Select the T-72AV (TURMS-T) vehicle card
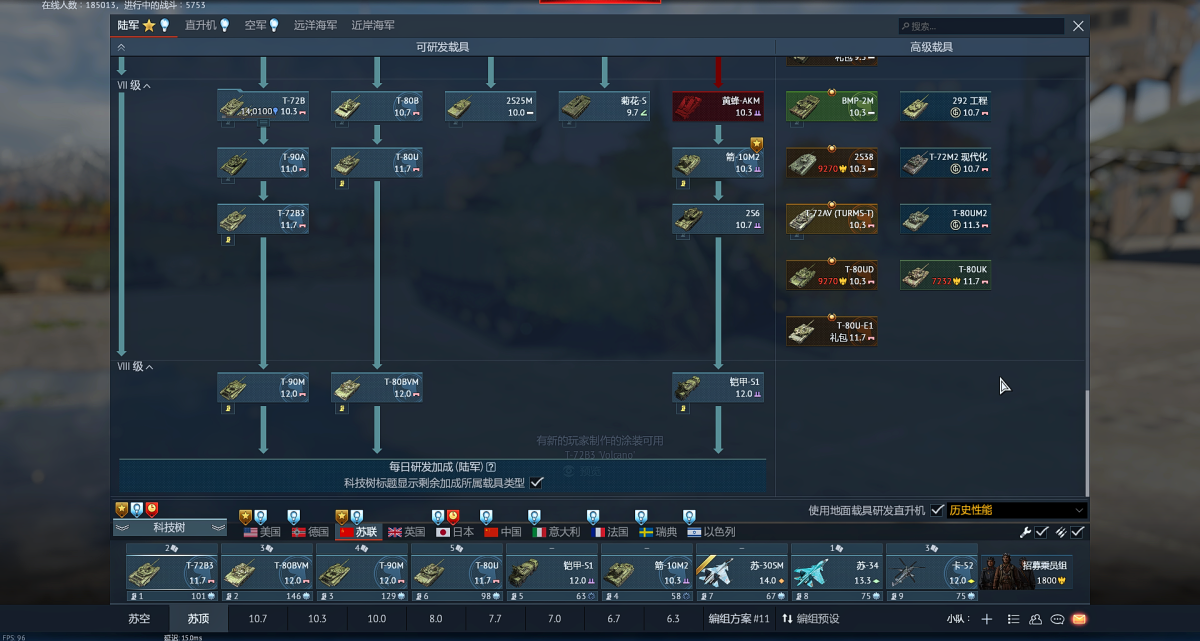 pyautogui.click(x=832, y=219)
